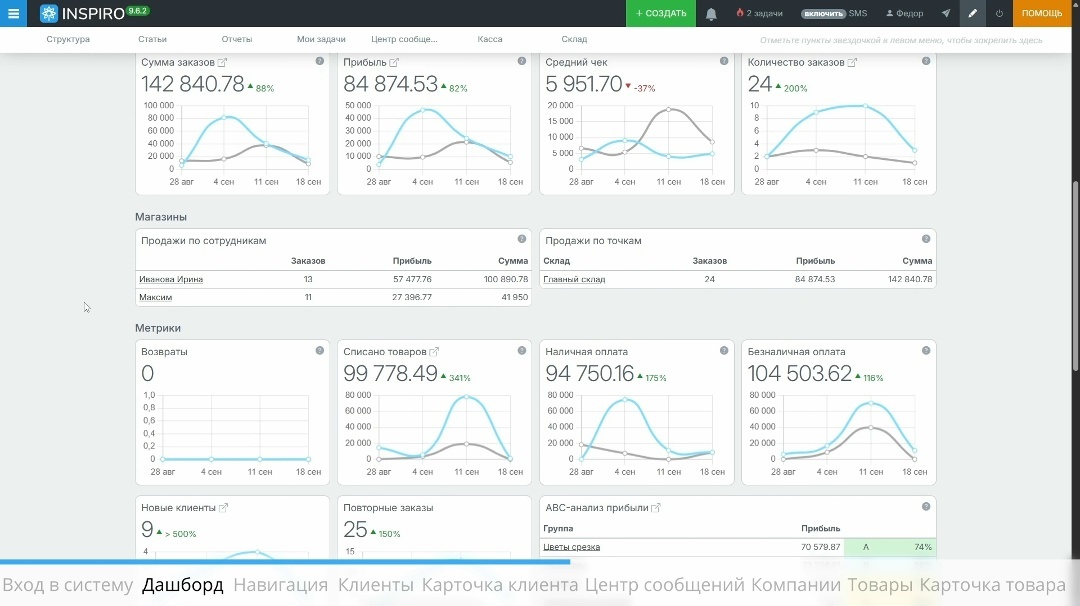Open the Мои задачи menu item
1080x606 pixels.
coord(321,39)
